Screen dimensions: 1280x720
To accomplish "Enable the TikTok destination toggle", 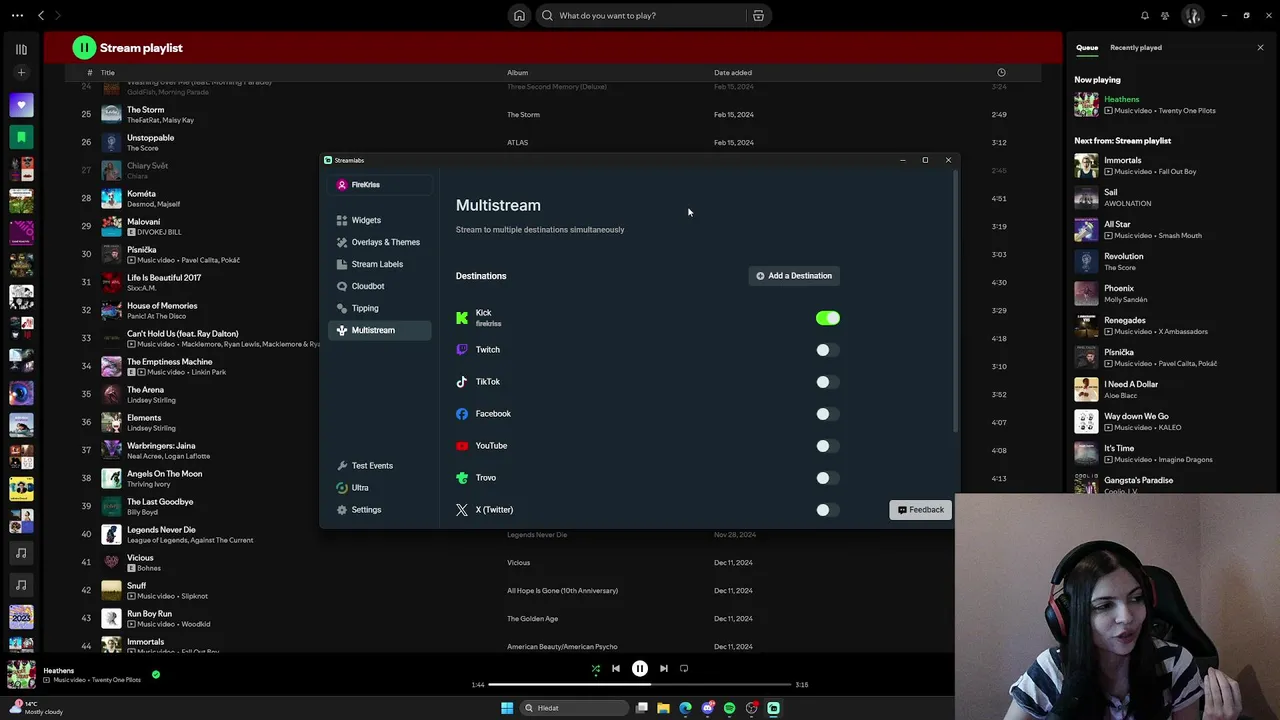I will 827,382.
